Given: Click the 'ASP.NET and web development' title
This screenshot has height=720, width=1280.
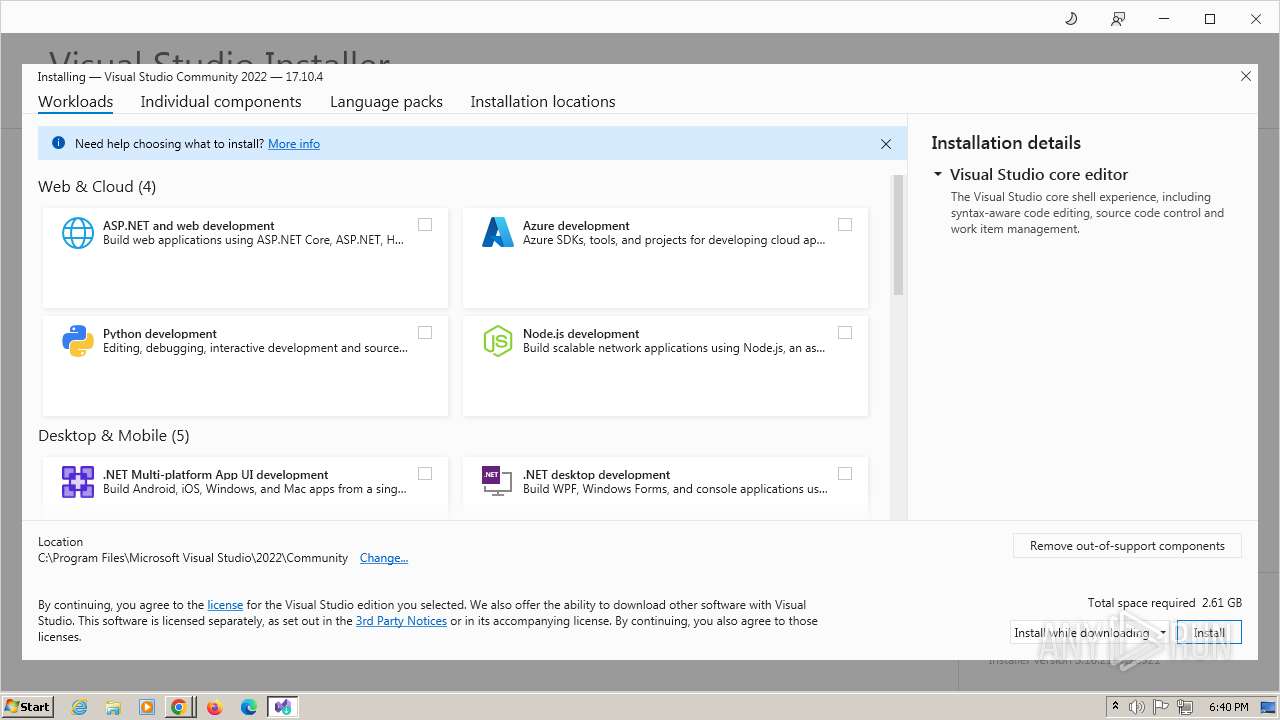Looking at the screenshot, I should tap(189, 226).
